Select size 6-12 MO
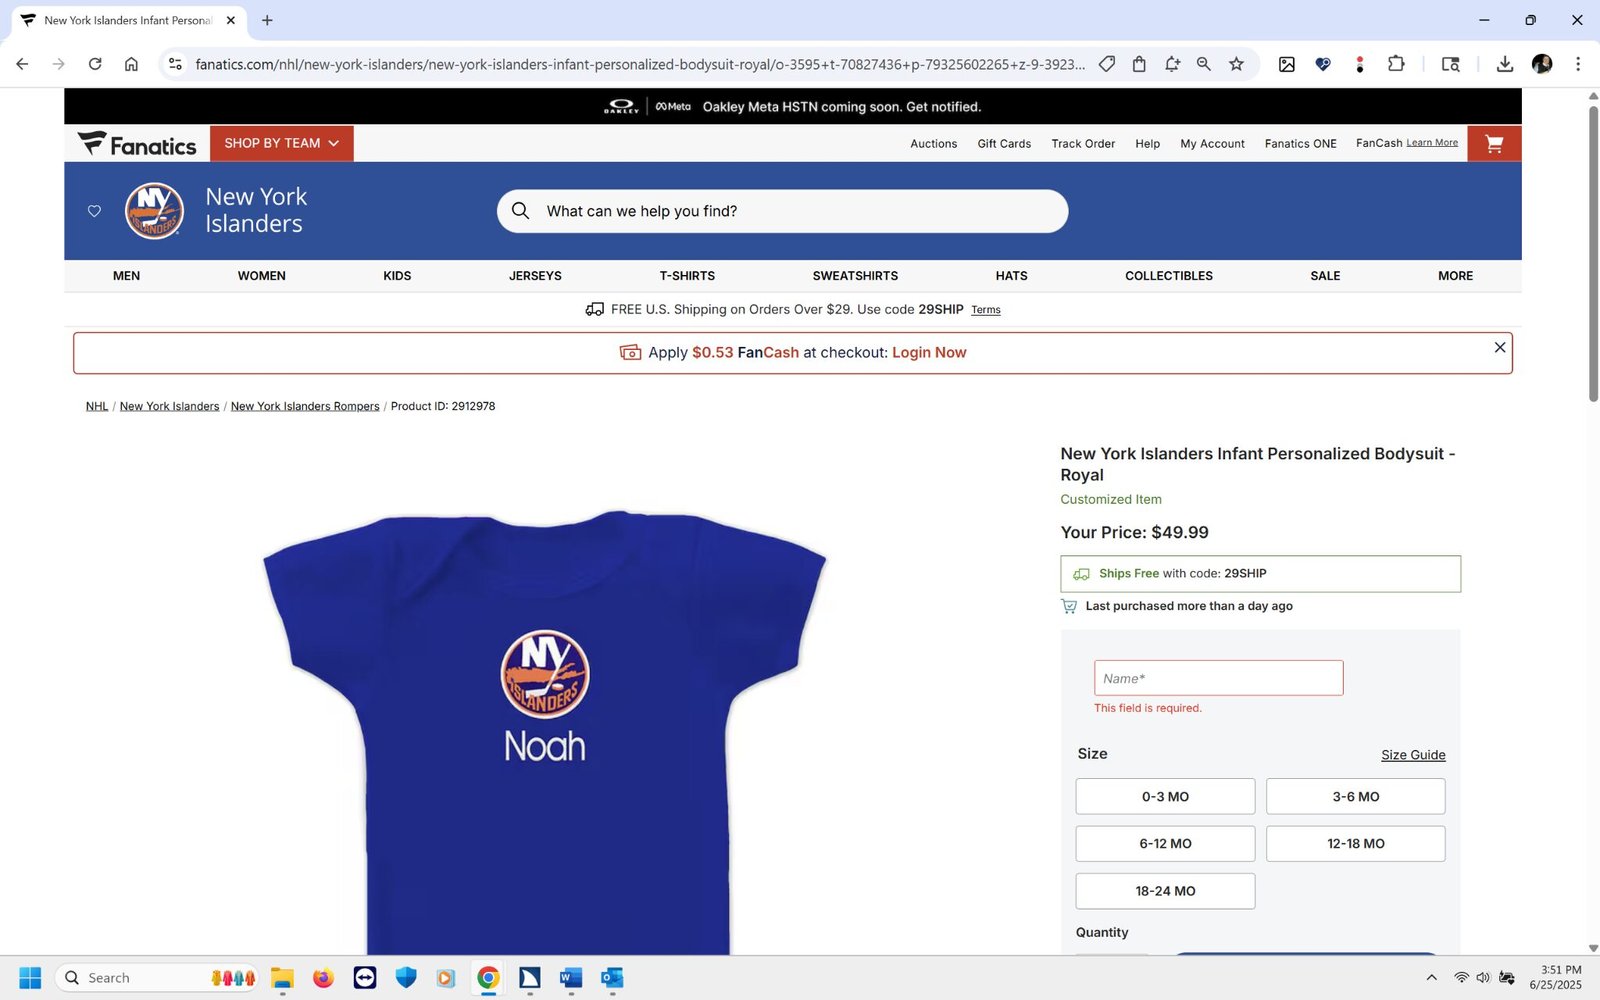 click(x=1165, y=844)
